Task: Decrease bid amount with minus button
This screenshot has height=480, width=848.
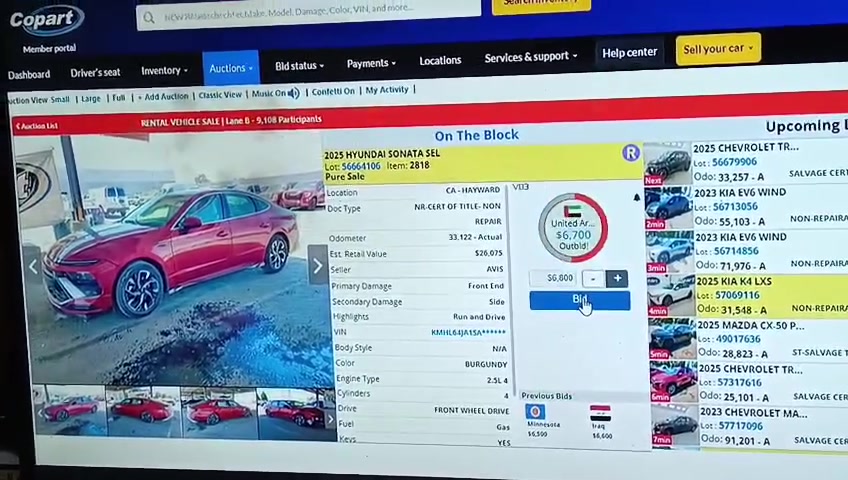Action: [593, 278]
